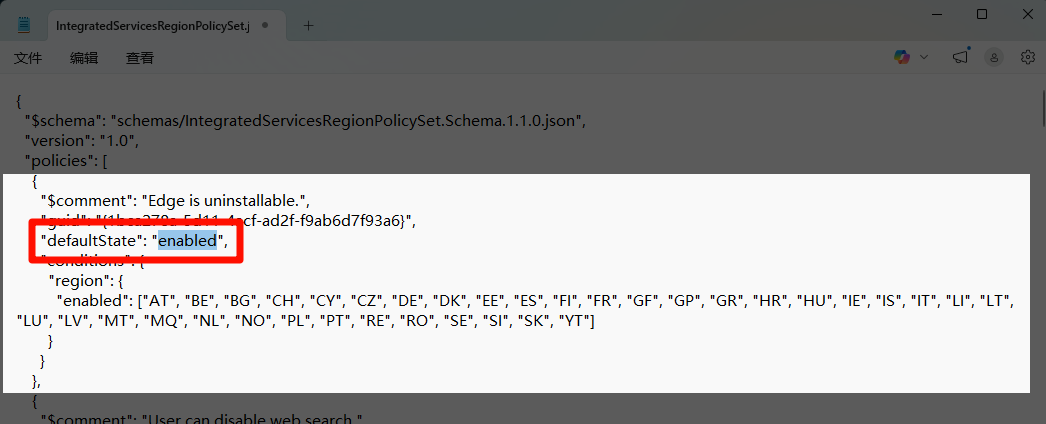Open the 文件 menu
Screen dimensions: 1046x424
(x=28, y=58)
